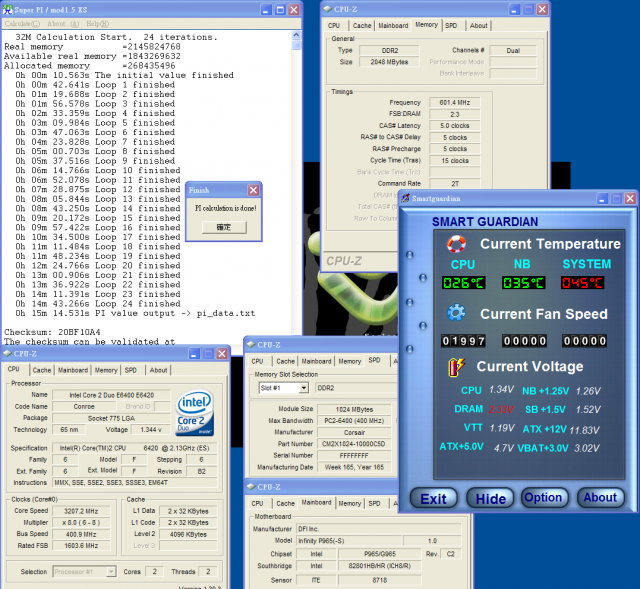Open the Slot #1 memory slot dropdown
This screenshot has width=640, height=589.
pyautogui.click(x=304, y=388)
